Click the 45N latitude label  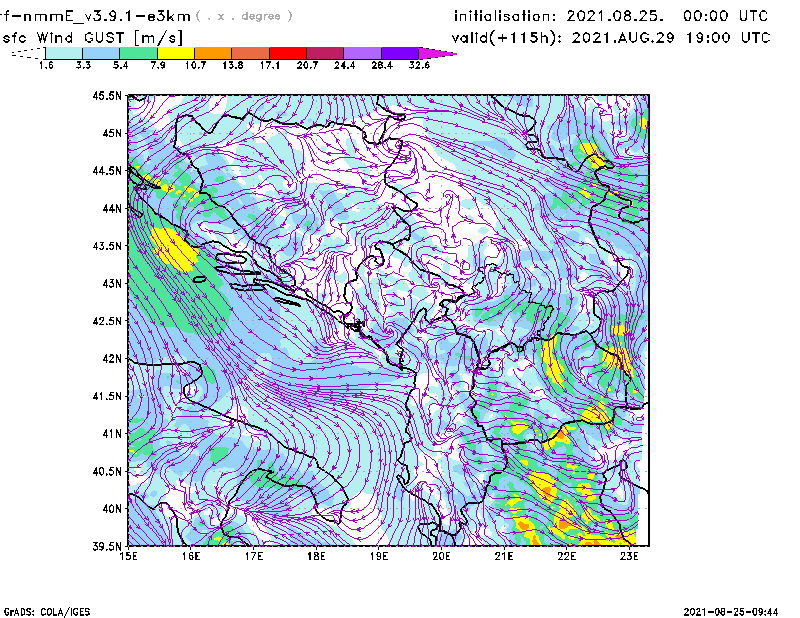(x=112, y=133)
